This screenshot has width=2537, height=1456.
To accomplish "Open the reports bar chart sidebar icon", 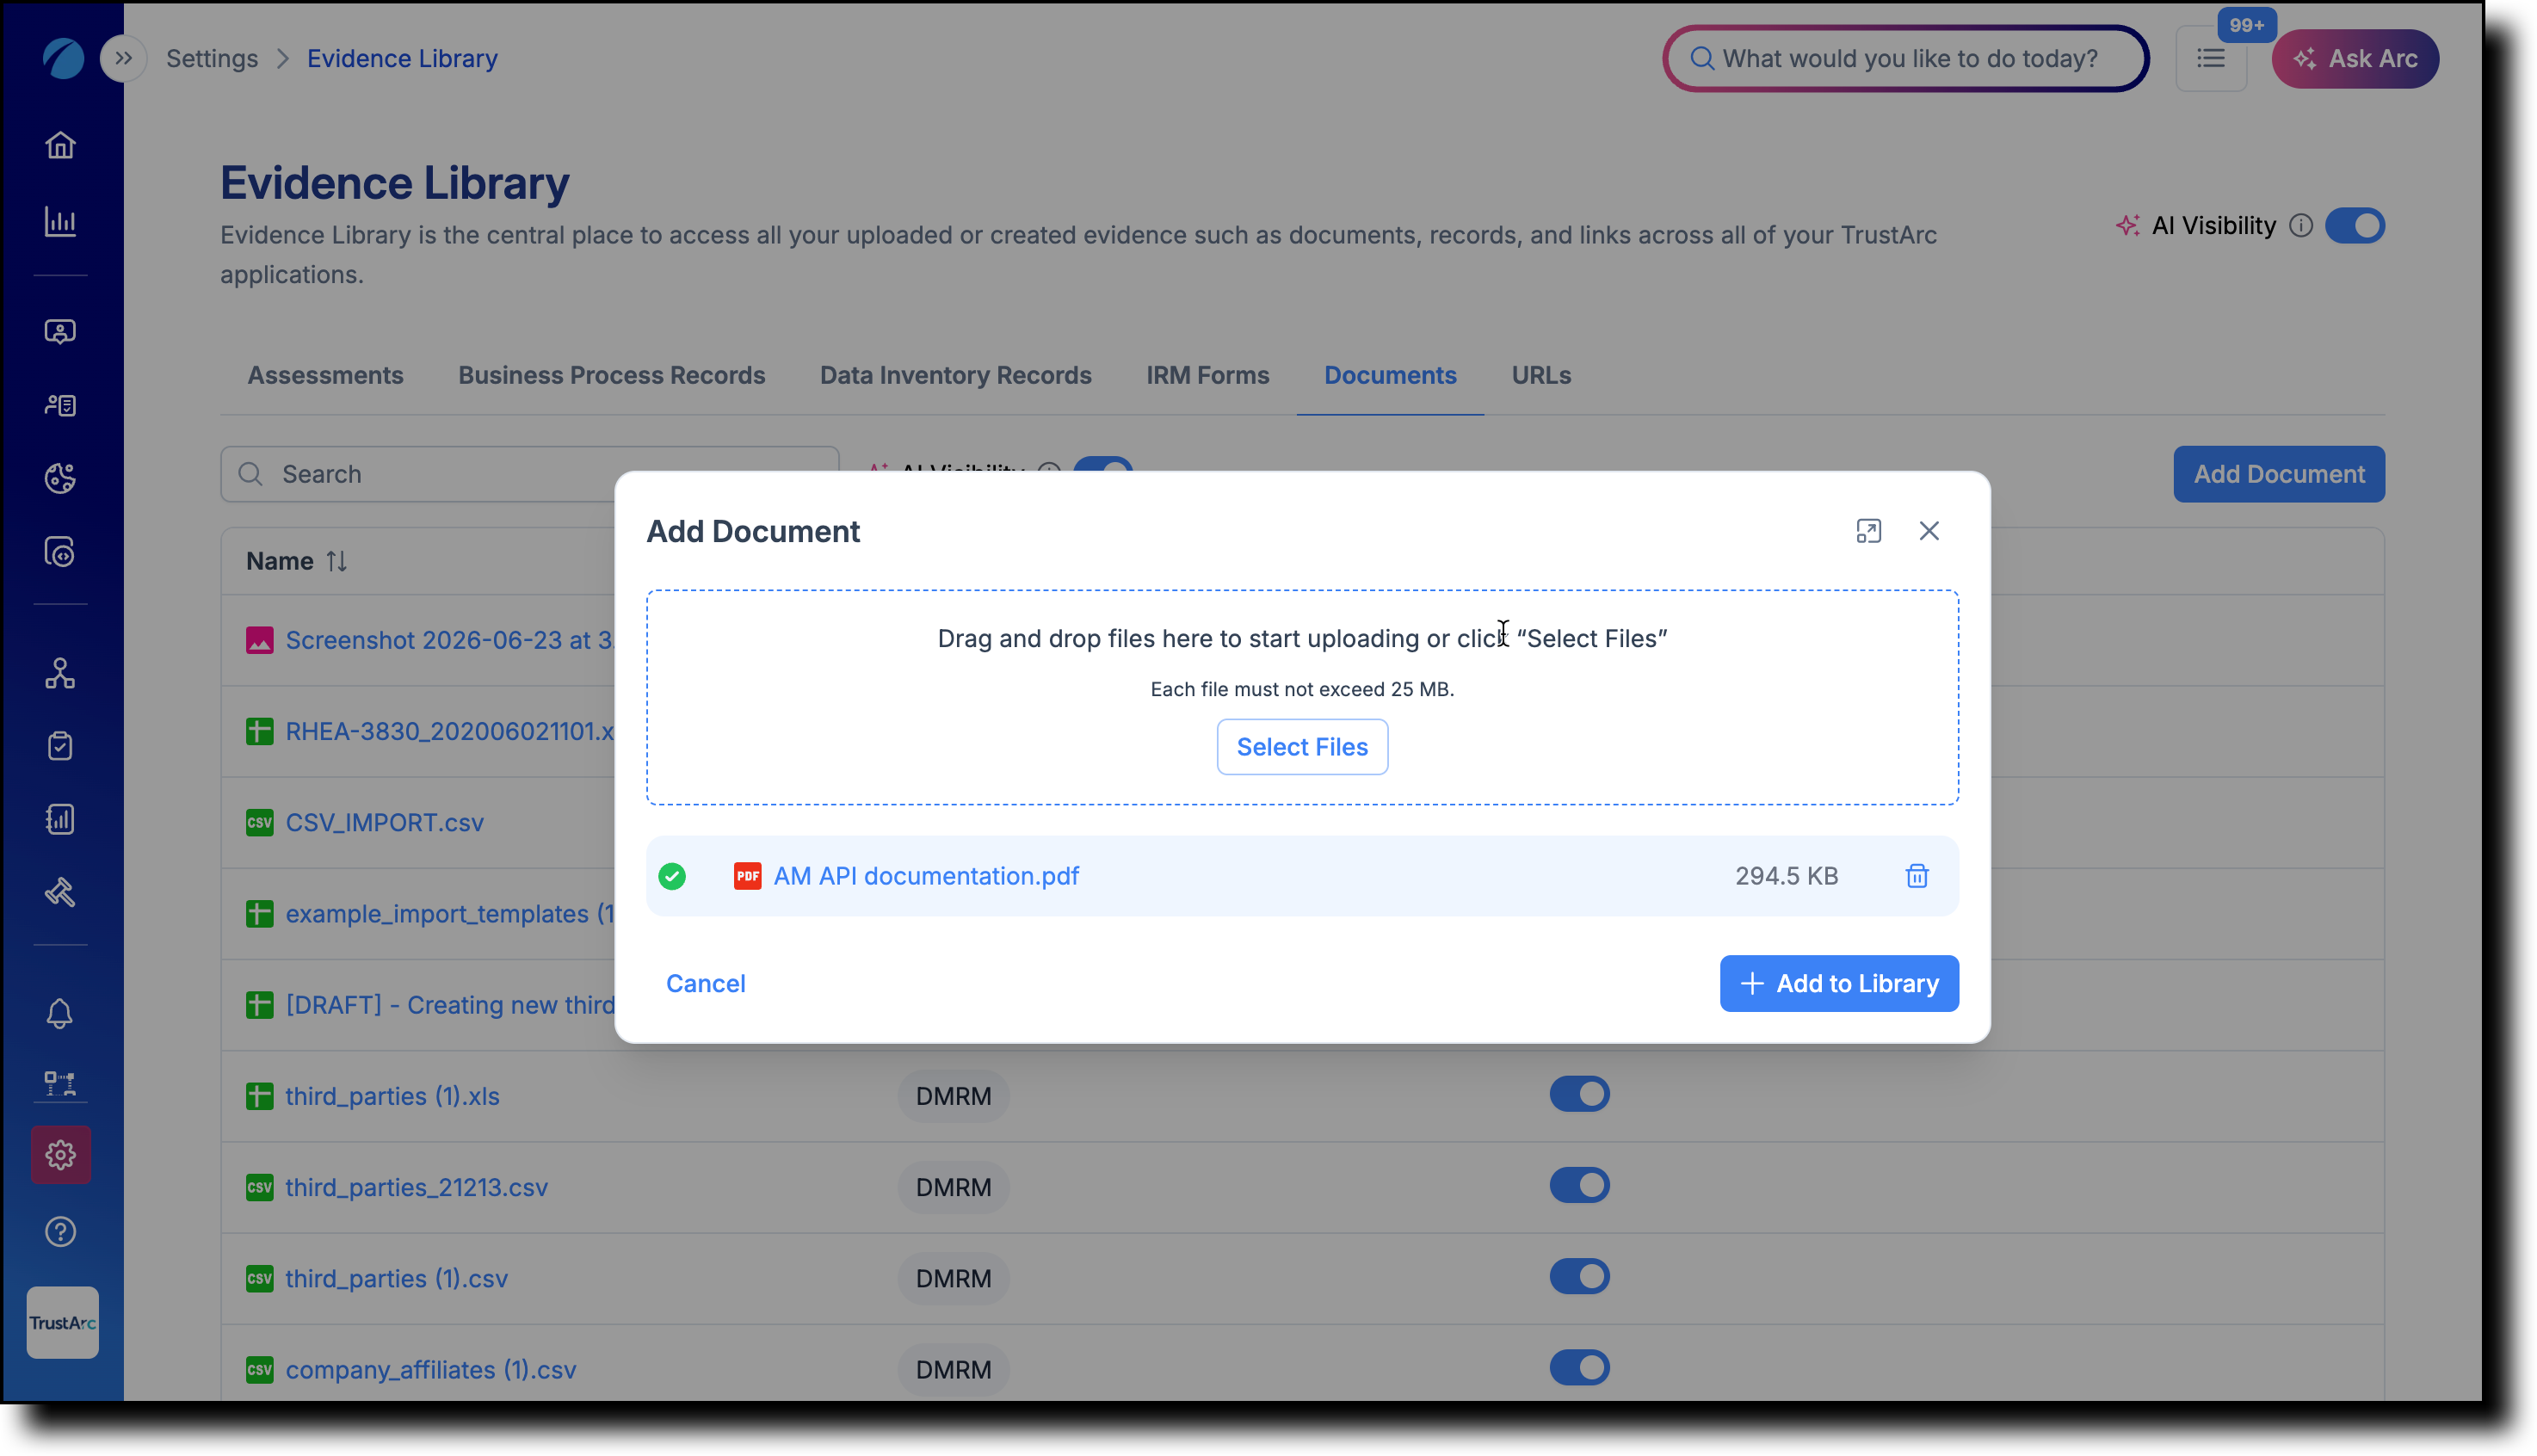I will coord(60,222).
